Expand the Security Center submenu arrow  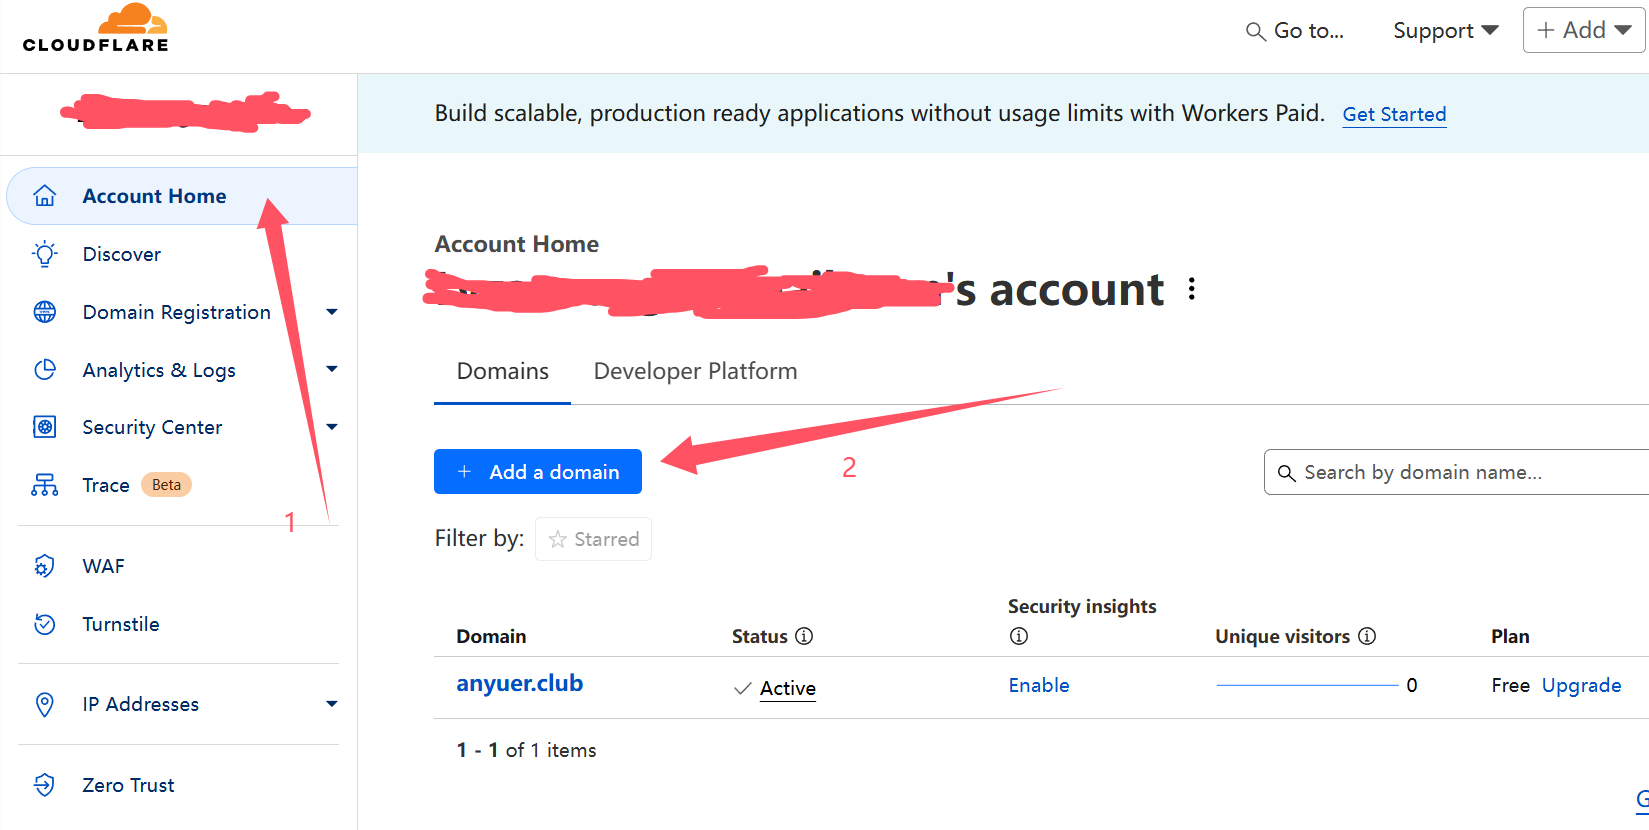pyautogui.click(x=332, y=427)
